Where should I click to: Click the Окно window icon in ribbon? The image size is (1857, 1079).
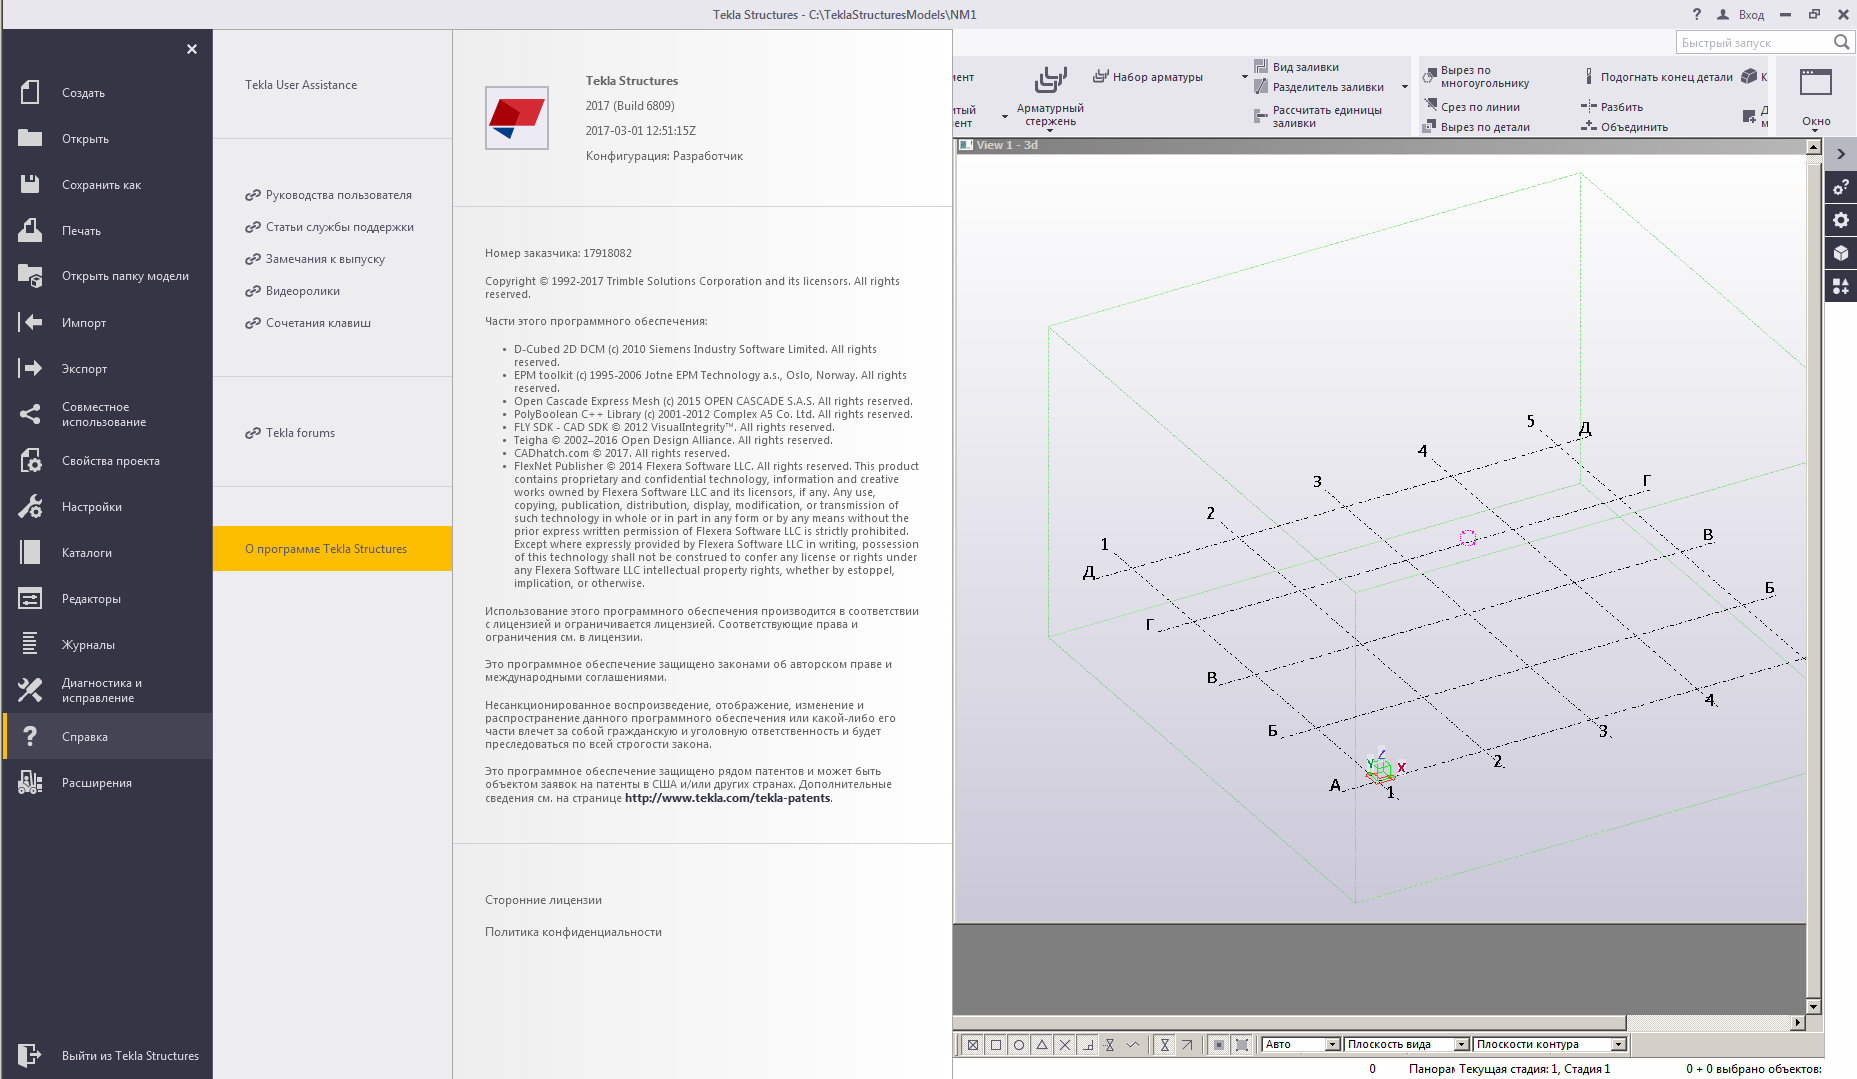[x=1816, y=82]
